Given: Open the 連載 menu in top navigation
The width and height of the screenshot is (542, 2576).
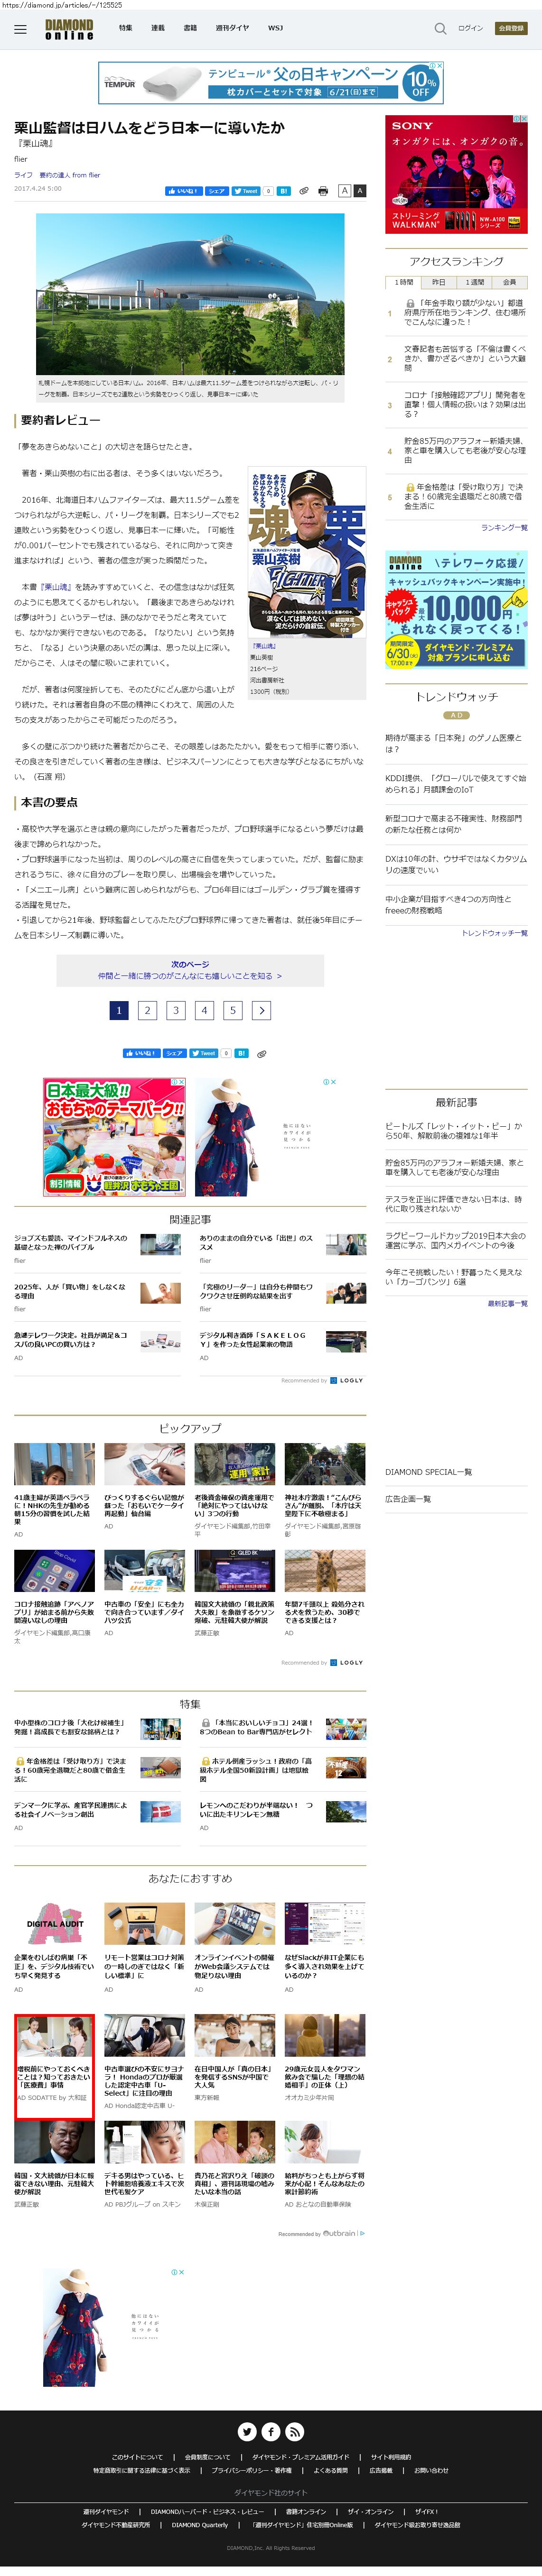Looking at the screenshot, I should (x=157, y=29).
